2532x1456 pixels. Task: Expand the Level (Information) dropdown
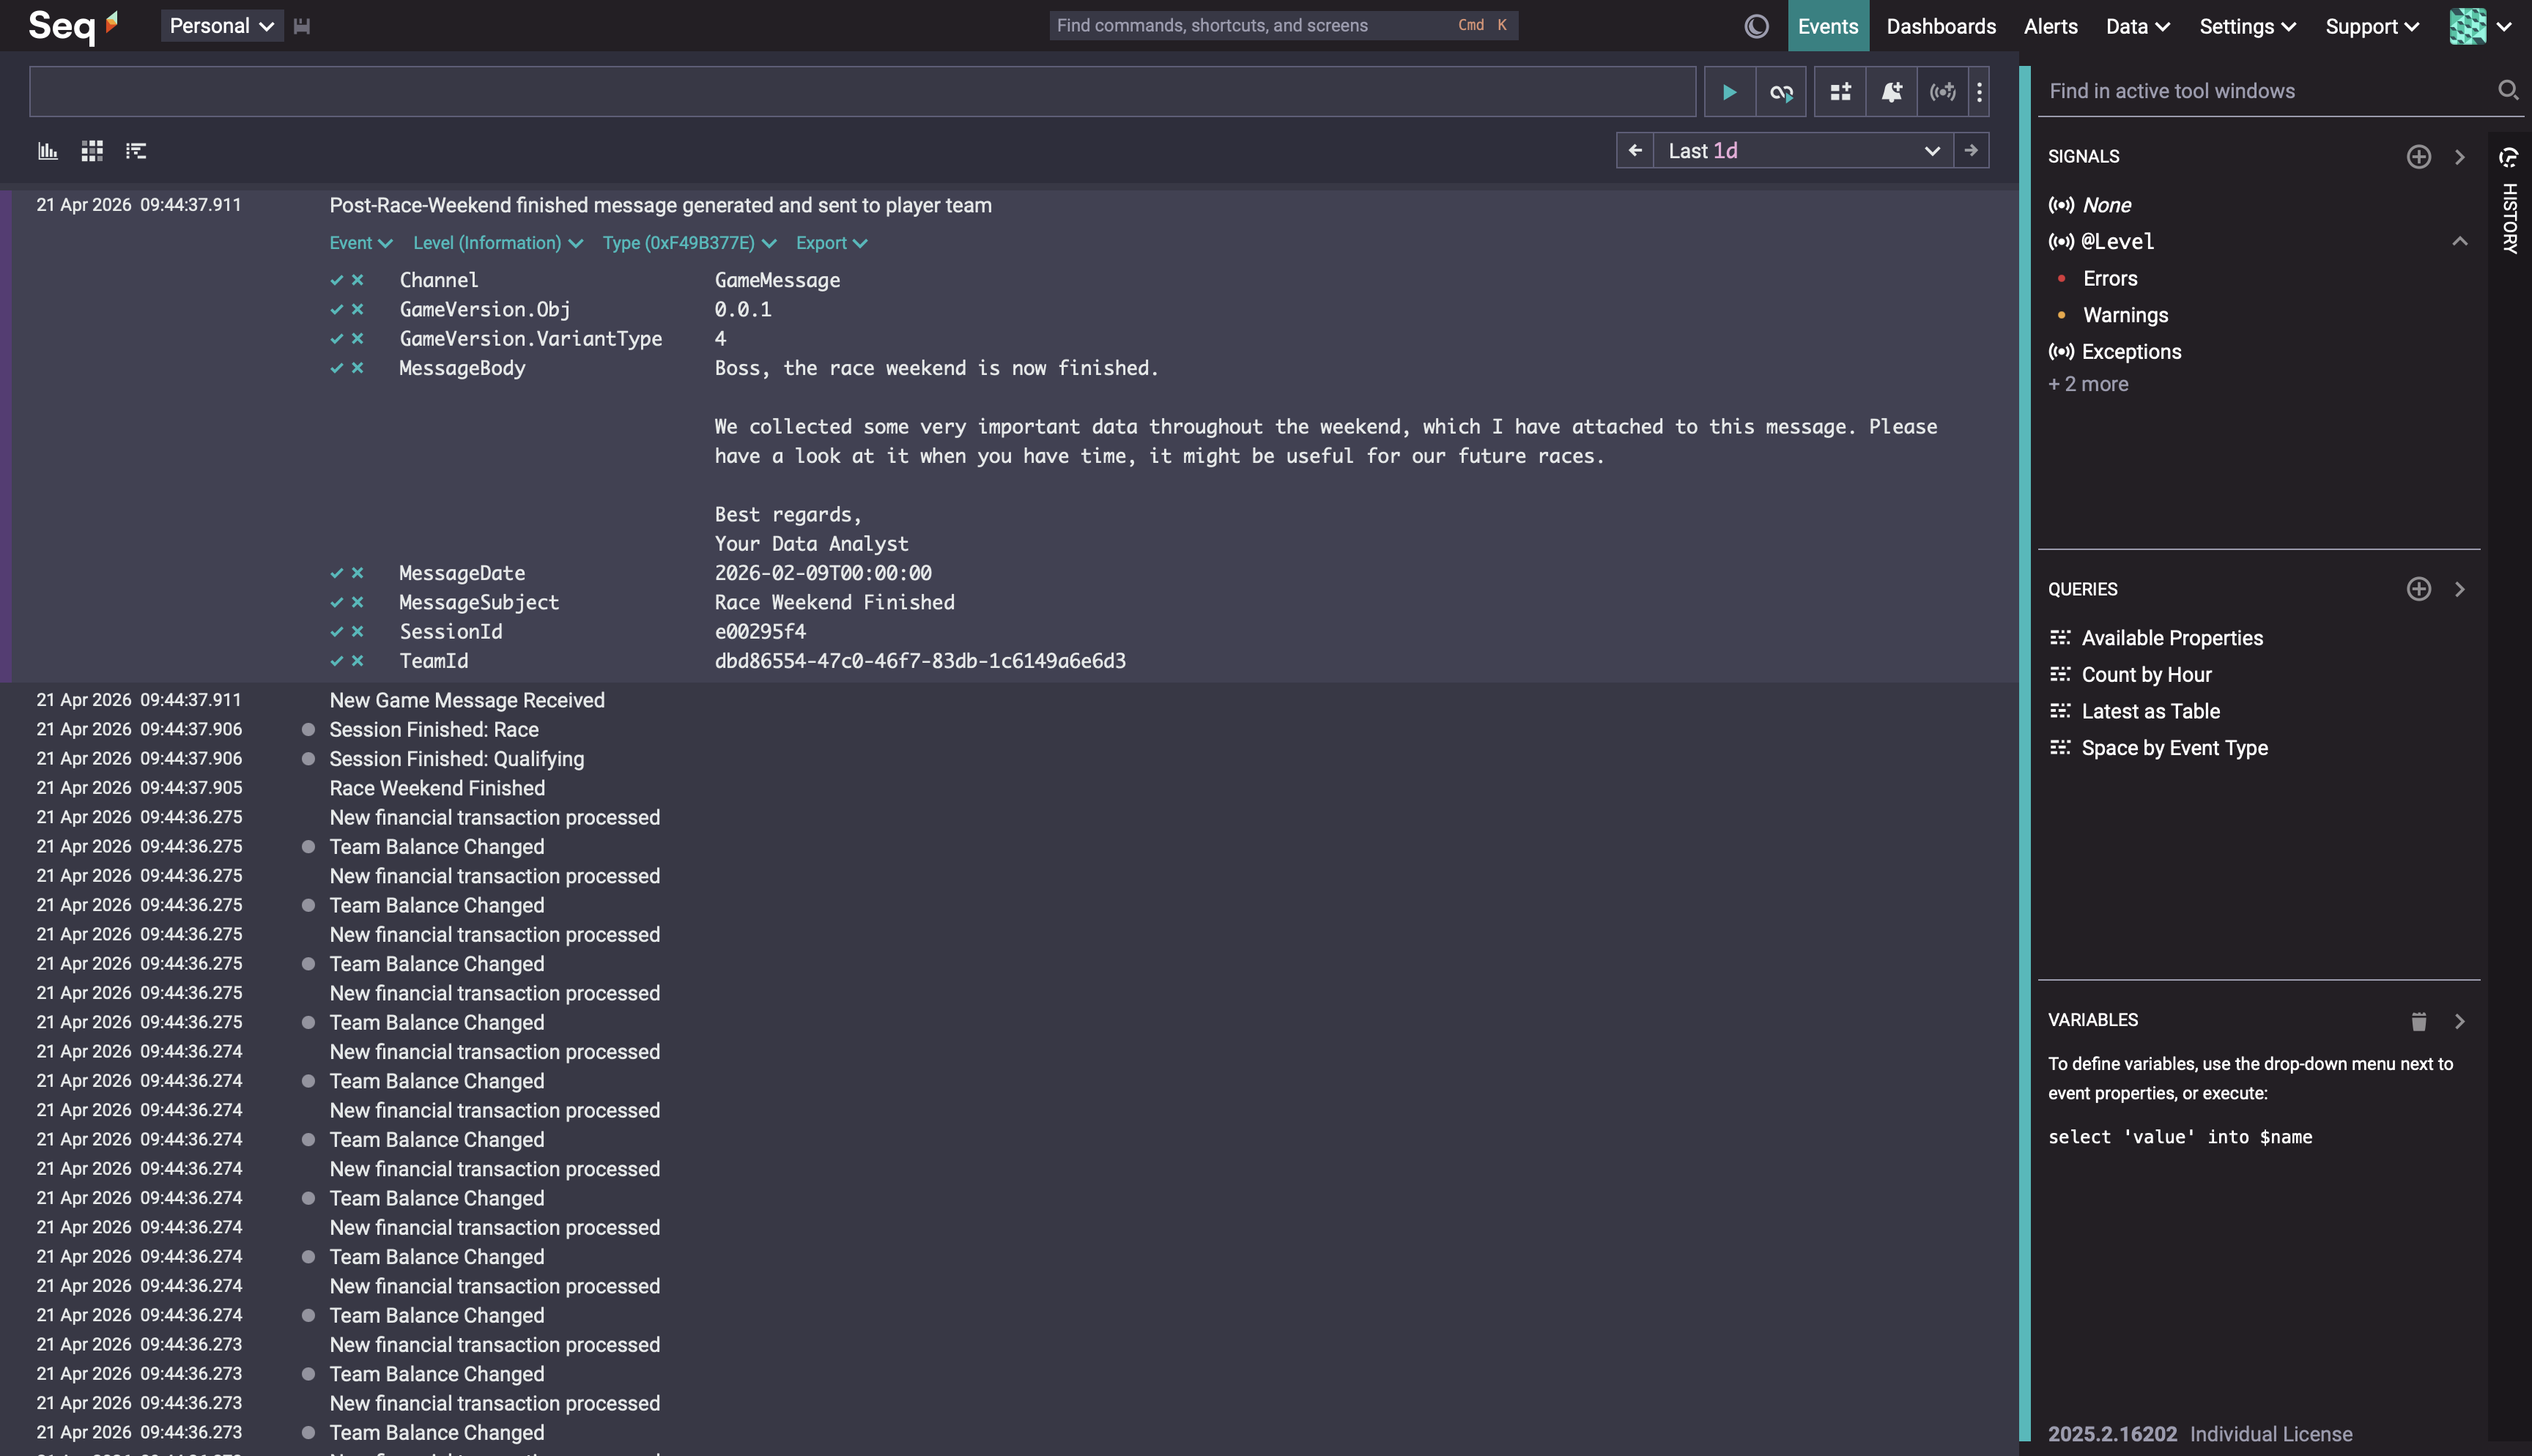(497, 243)
